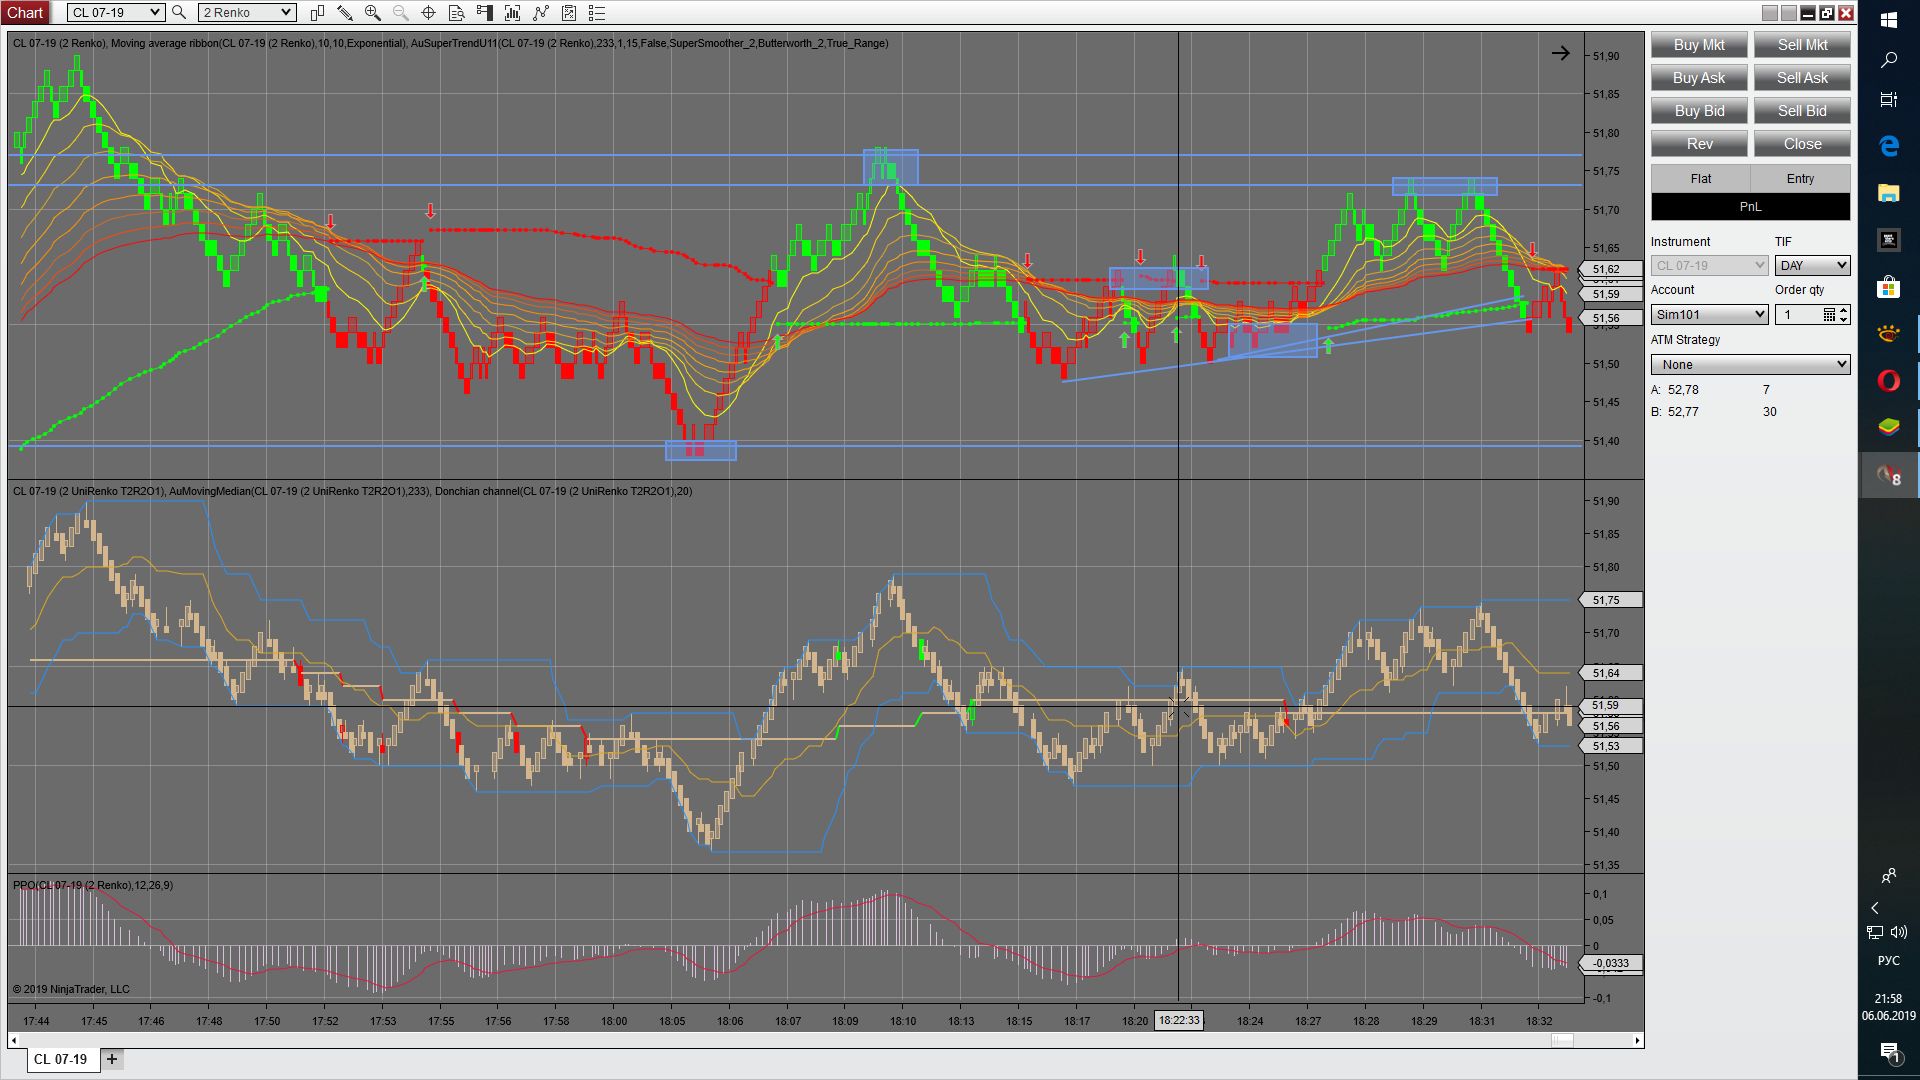Viewport: 1920px width, 1080px height.
Task: Open File Explorer from taskbar
Action: (x=1889, y=193)
